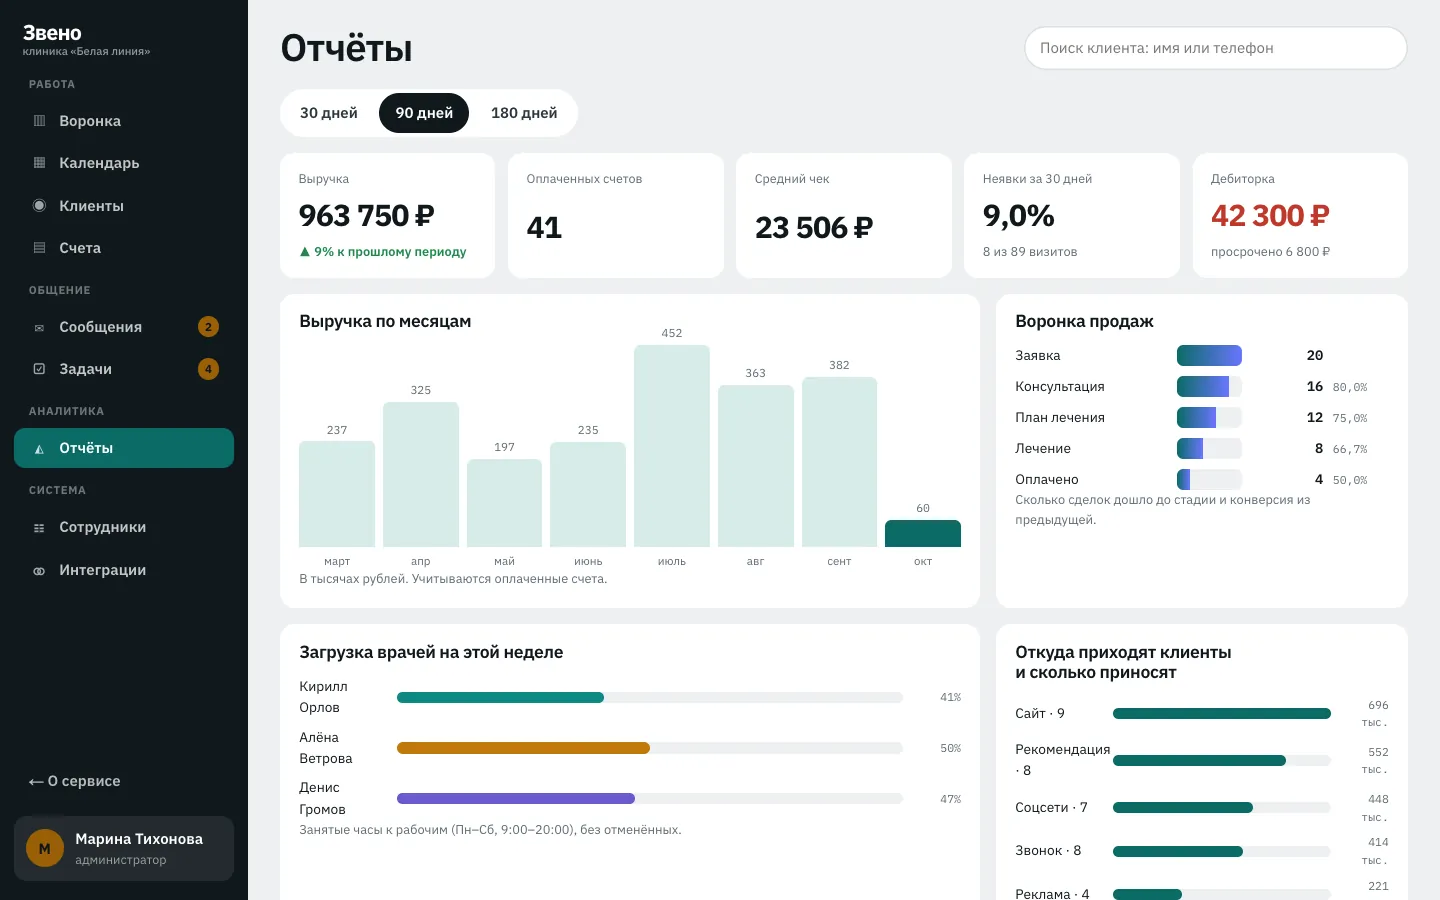Click the окт revenue bar 60

click(x=923, y=533)
